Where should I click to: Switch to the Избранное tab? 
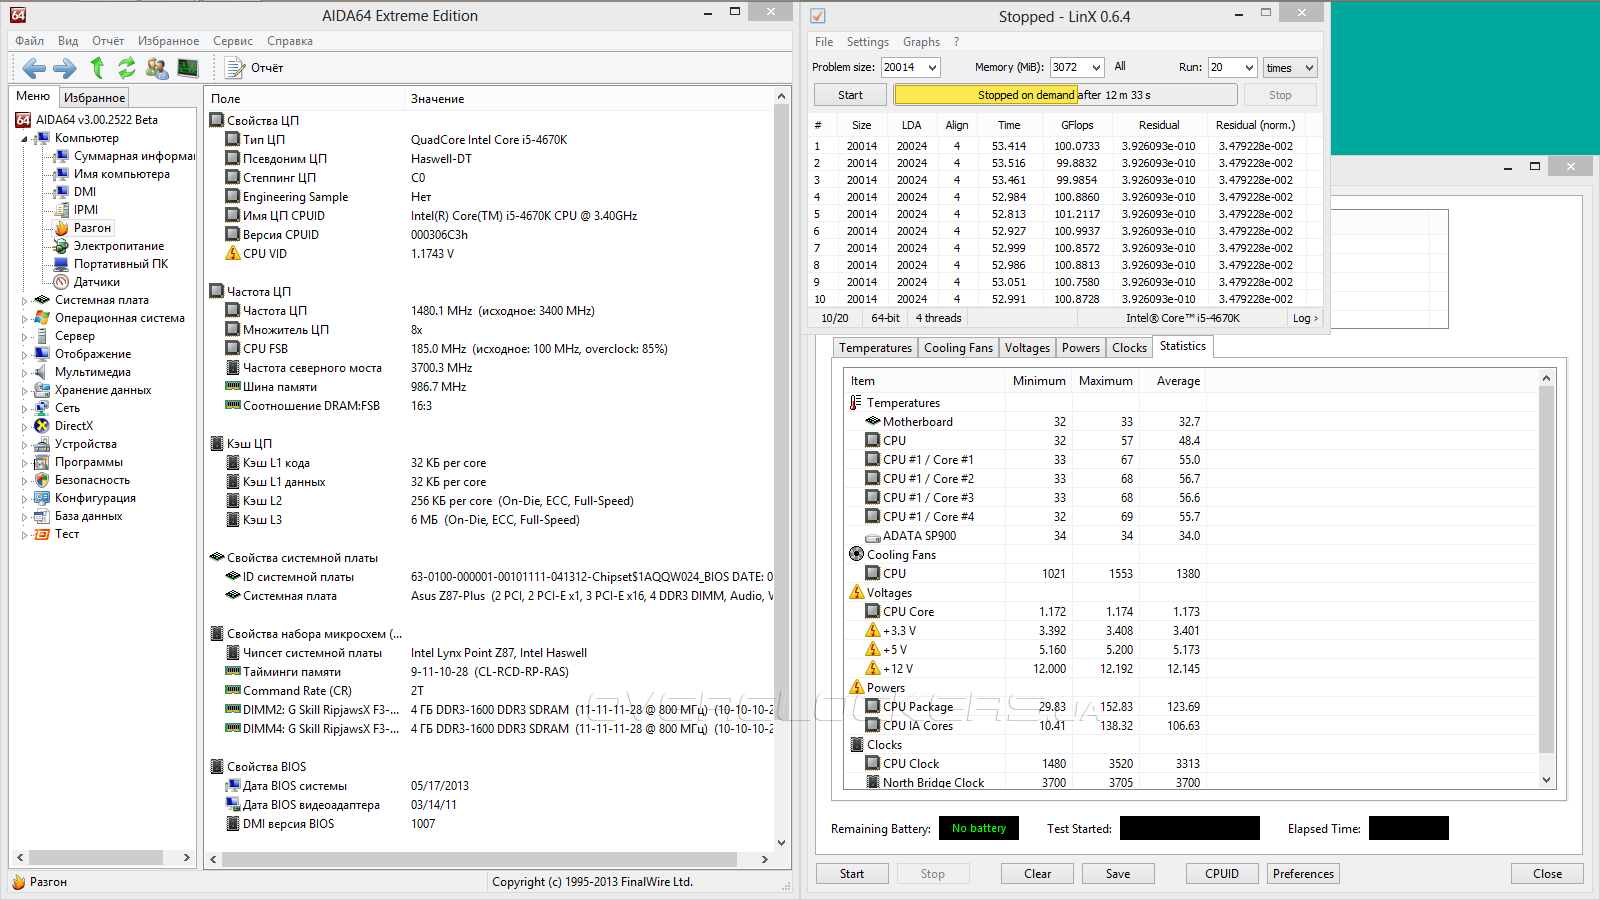tap(94, 98)
